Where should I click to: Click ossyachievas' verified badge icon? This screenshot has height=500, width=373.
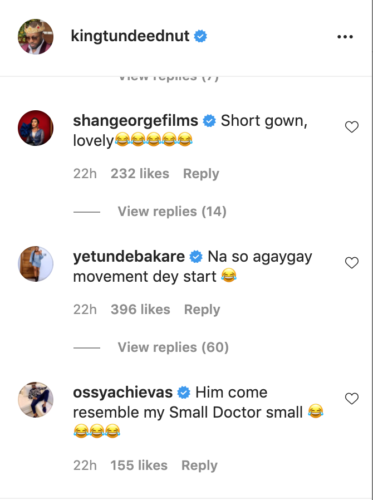pos(184,393)
